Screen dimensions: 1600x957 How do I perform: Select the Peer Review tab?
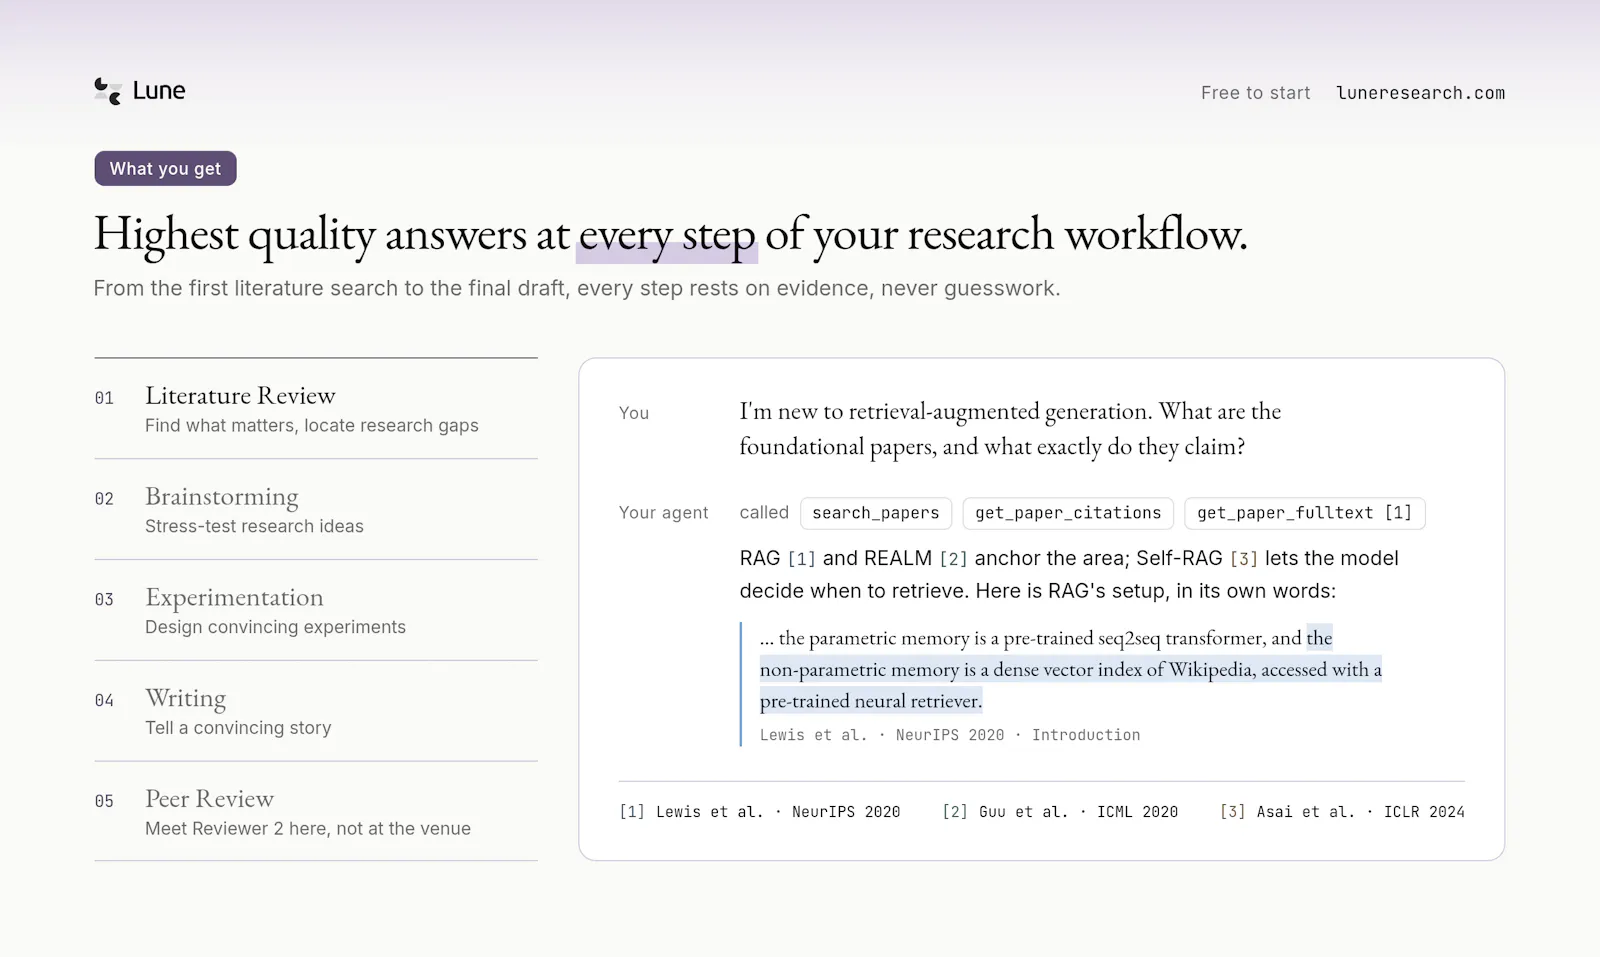tap(316, 812)
